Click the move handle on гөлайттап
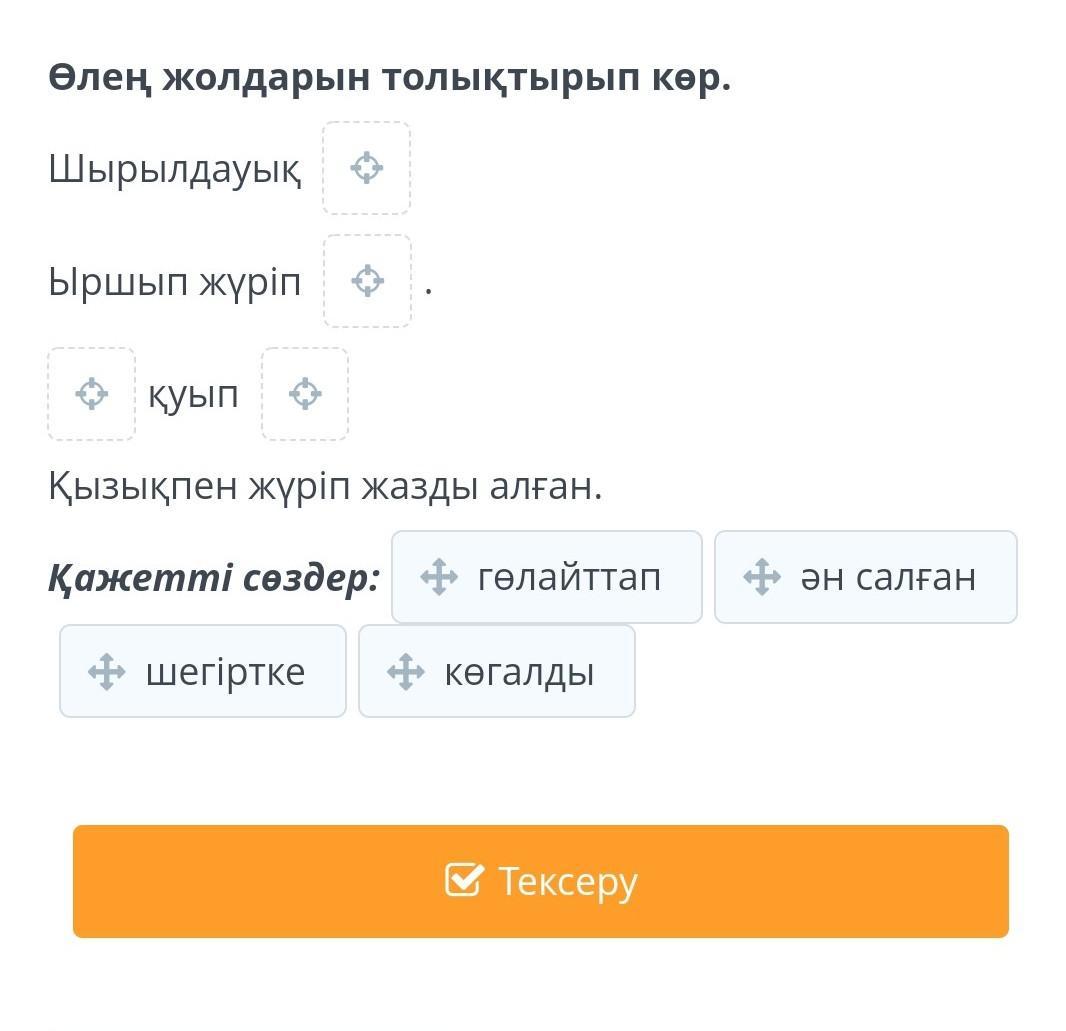Viewport: 1066px width, 1031px height. (438, 577)
